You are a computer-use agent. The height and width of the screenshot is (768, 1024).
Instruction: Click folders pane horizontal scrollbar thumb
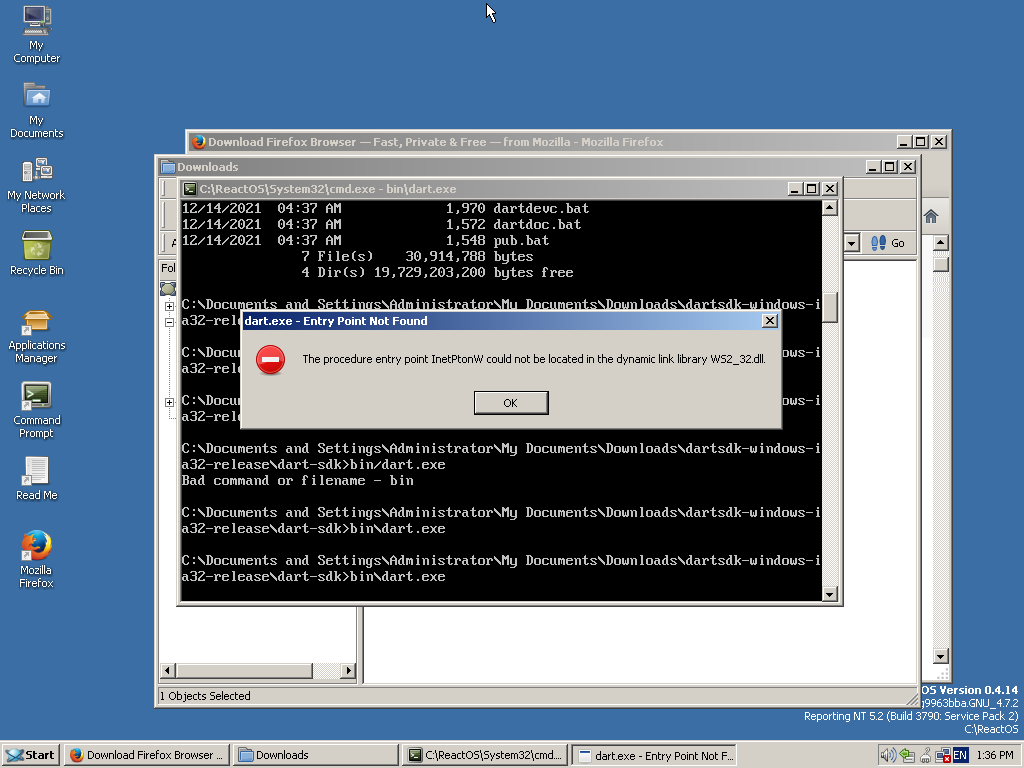click(x=245, y=671)
